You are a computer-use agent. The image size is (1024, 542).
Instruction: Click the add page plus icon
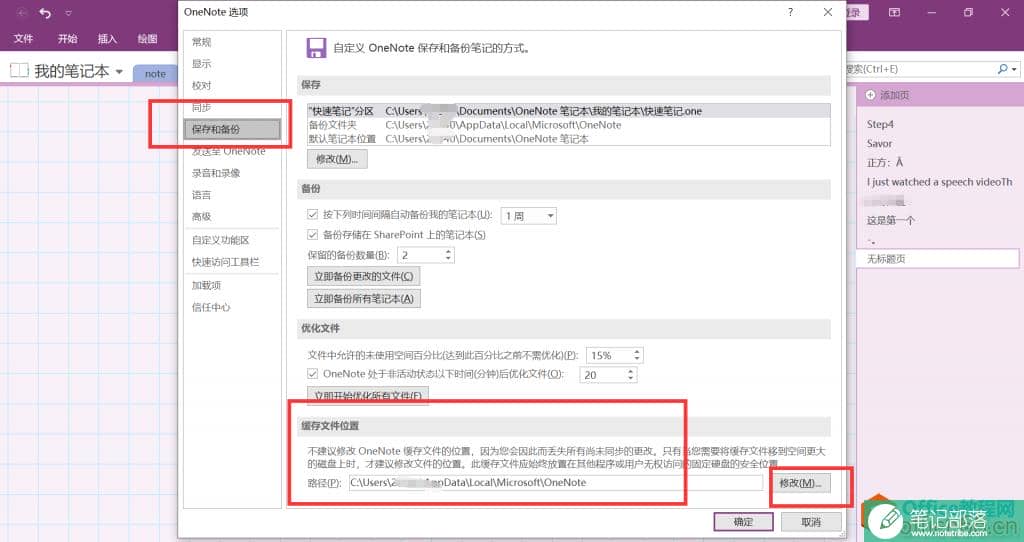pos(870,95)
